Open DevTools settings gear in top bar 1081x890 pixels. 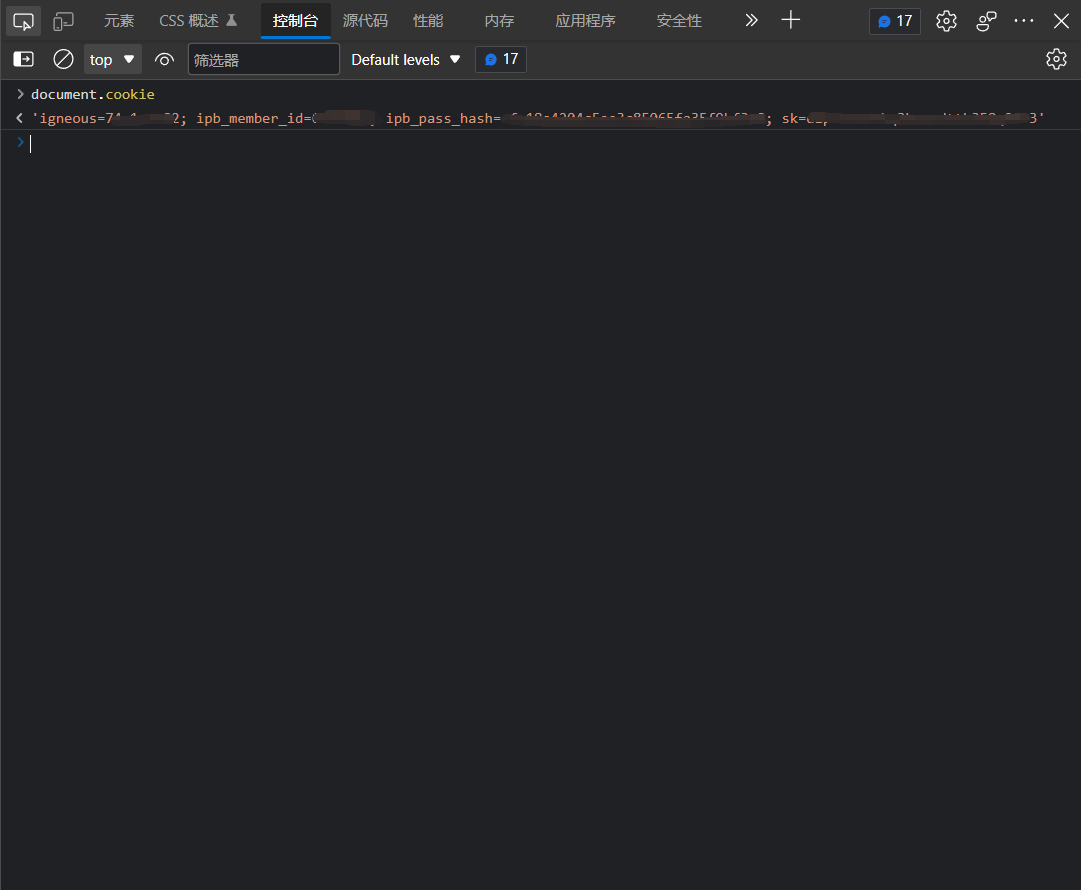point(946,21)
